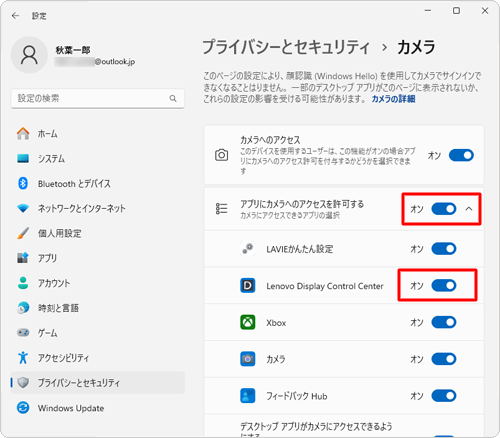Select プライバシーとセキュリティ in sidebar
The width and height of the screenshot is (500, 438).
tap(97, 383)
